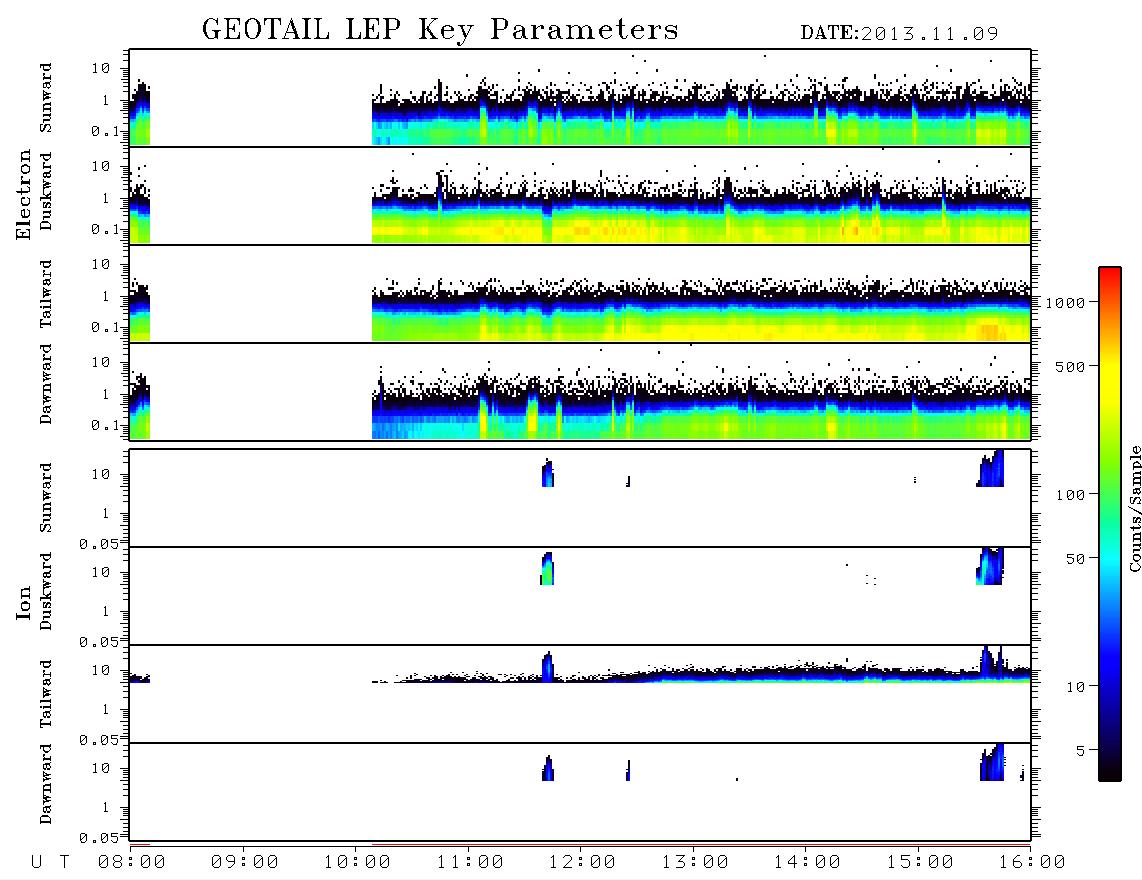
Task: Click the "11:00" time tick label
Action: [x=470, y=862]
